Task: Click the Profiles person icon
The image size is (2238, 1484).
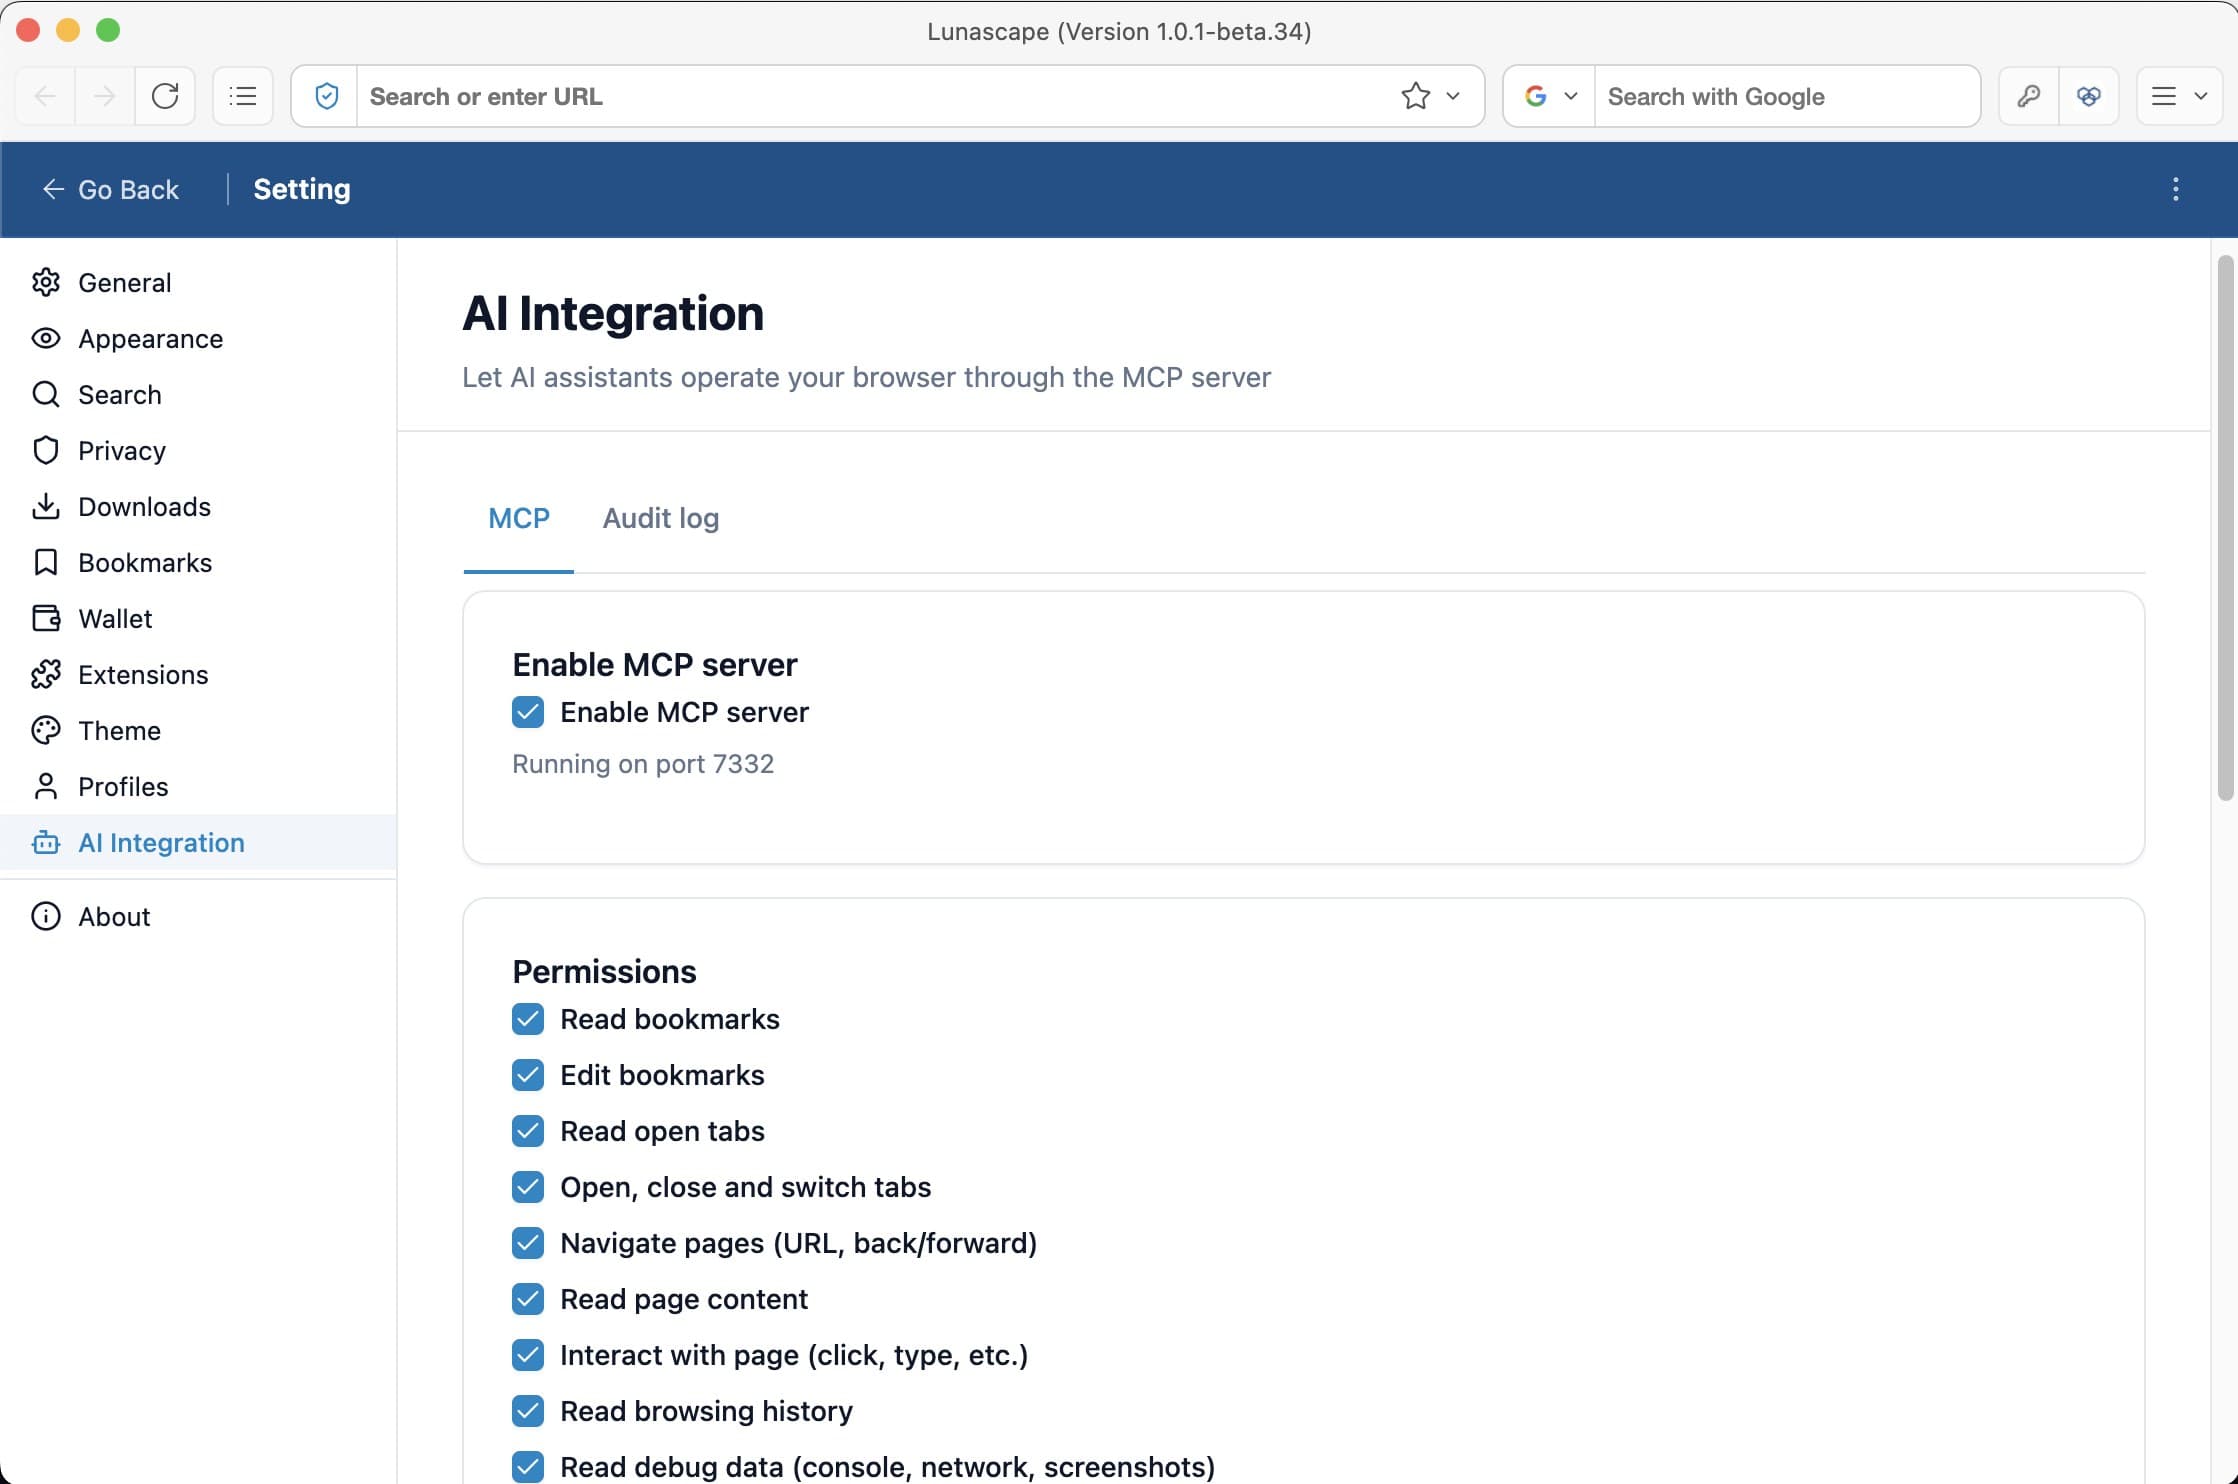Action: (x=46, y=787)
